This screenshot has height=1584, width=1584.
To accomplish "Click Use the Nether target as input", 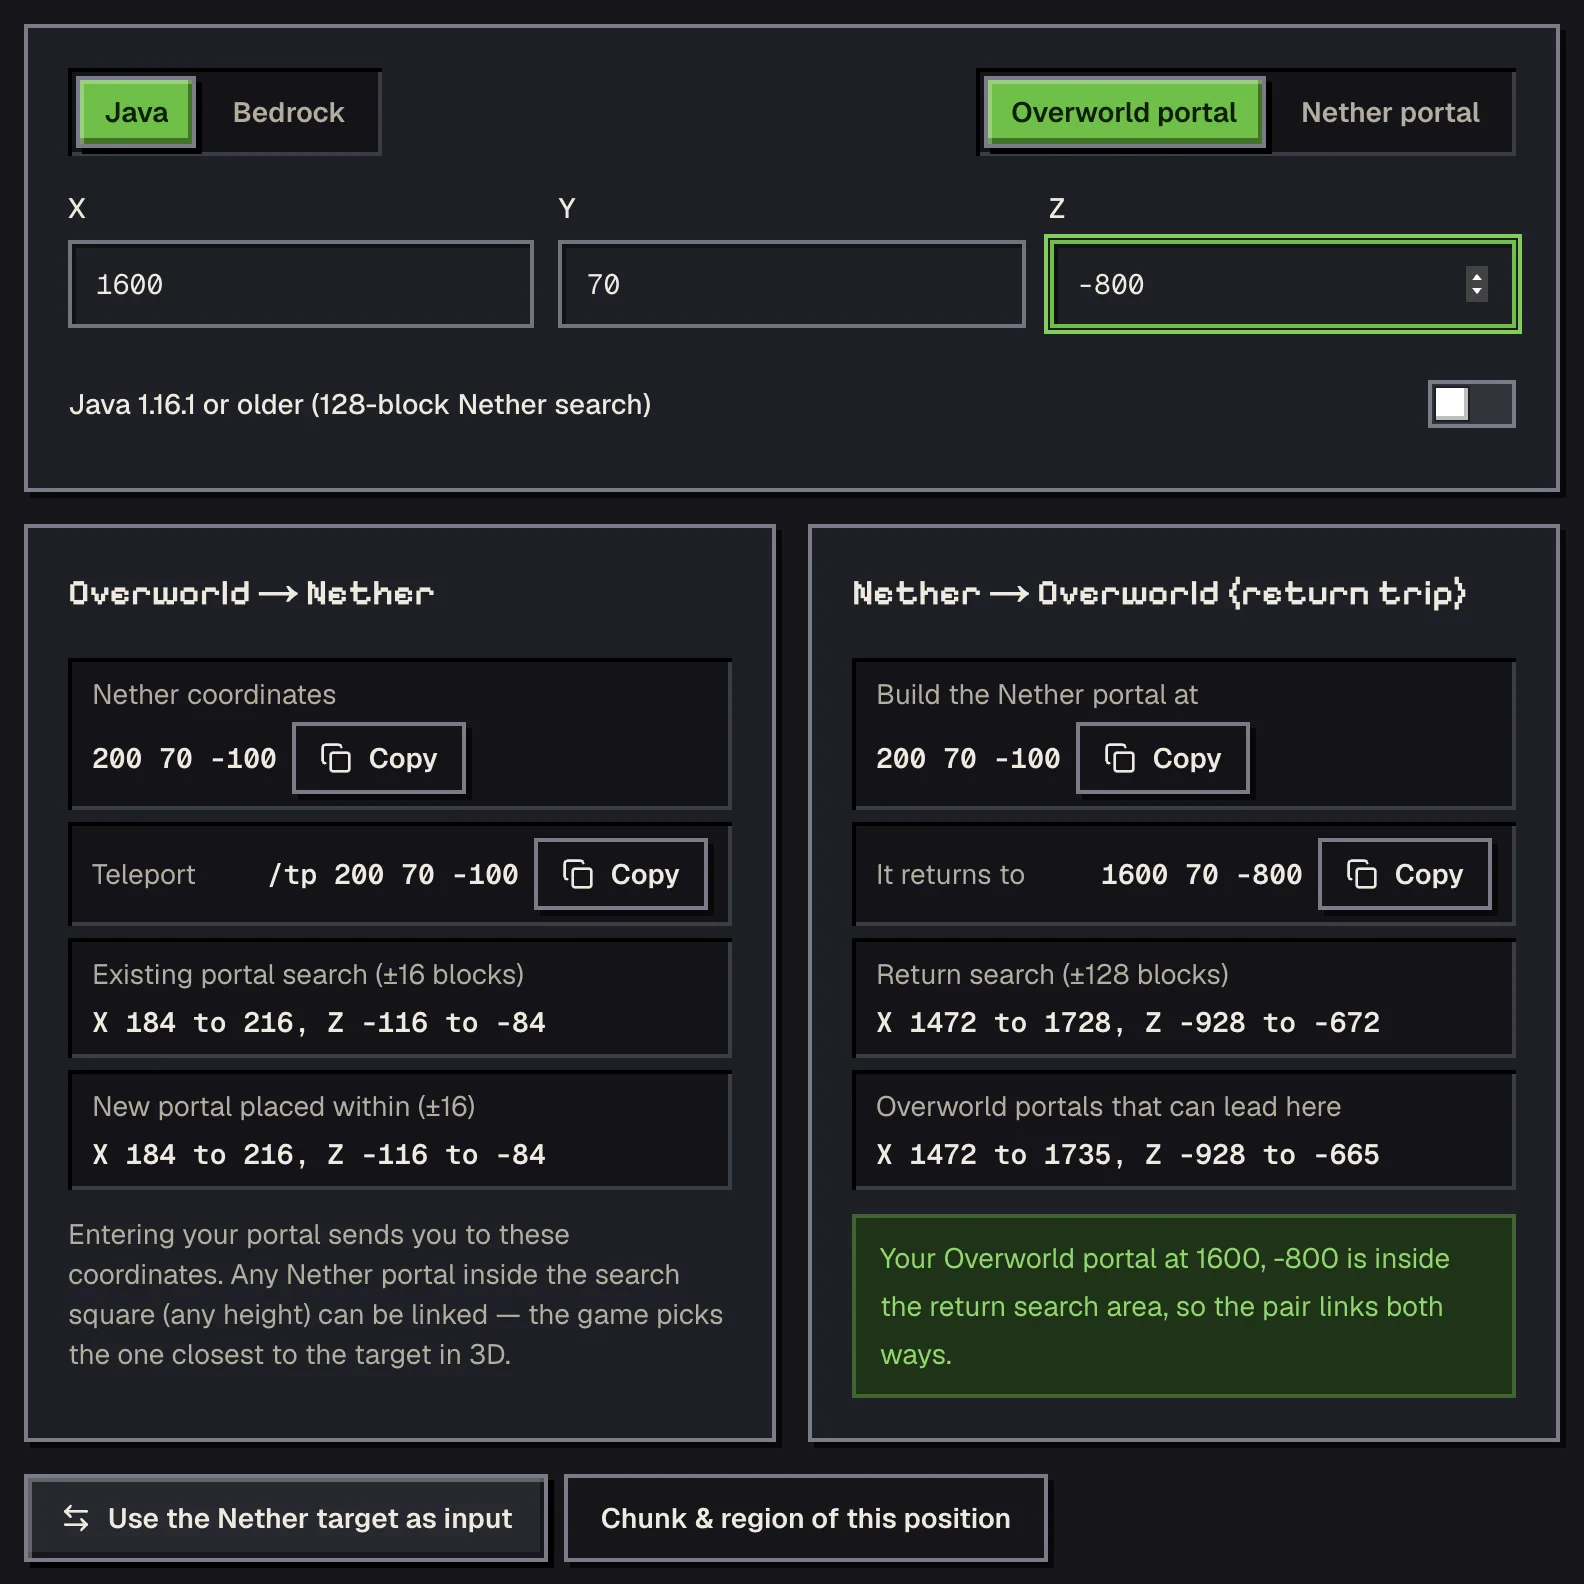I will click(286, 1518).
